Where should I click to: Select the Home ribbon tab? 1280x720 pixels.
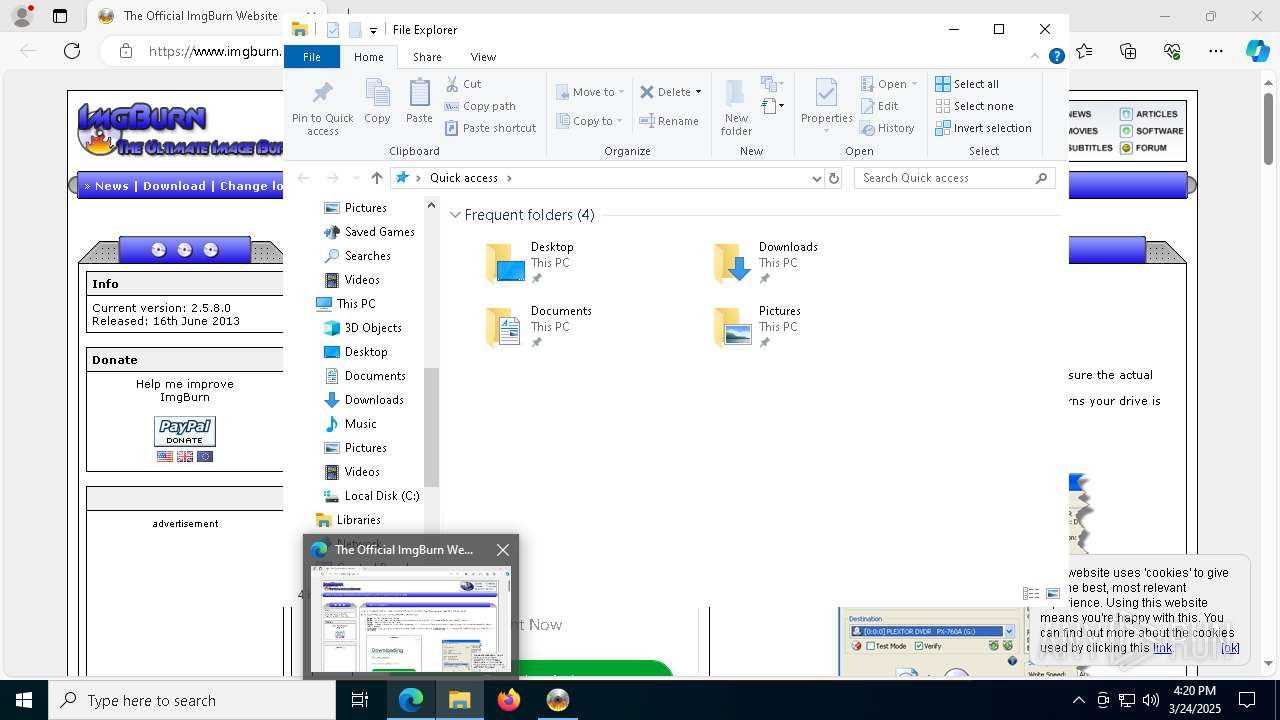368,57
